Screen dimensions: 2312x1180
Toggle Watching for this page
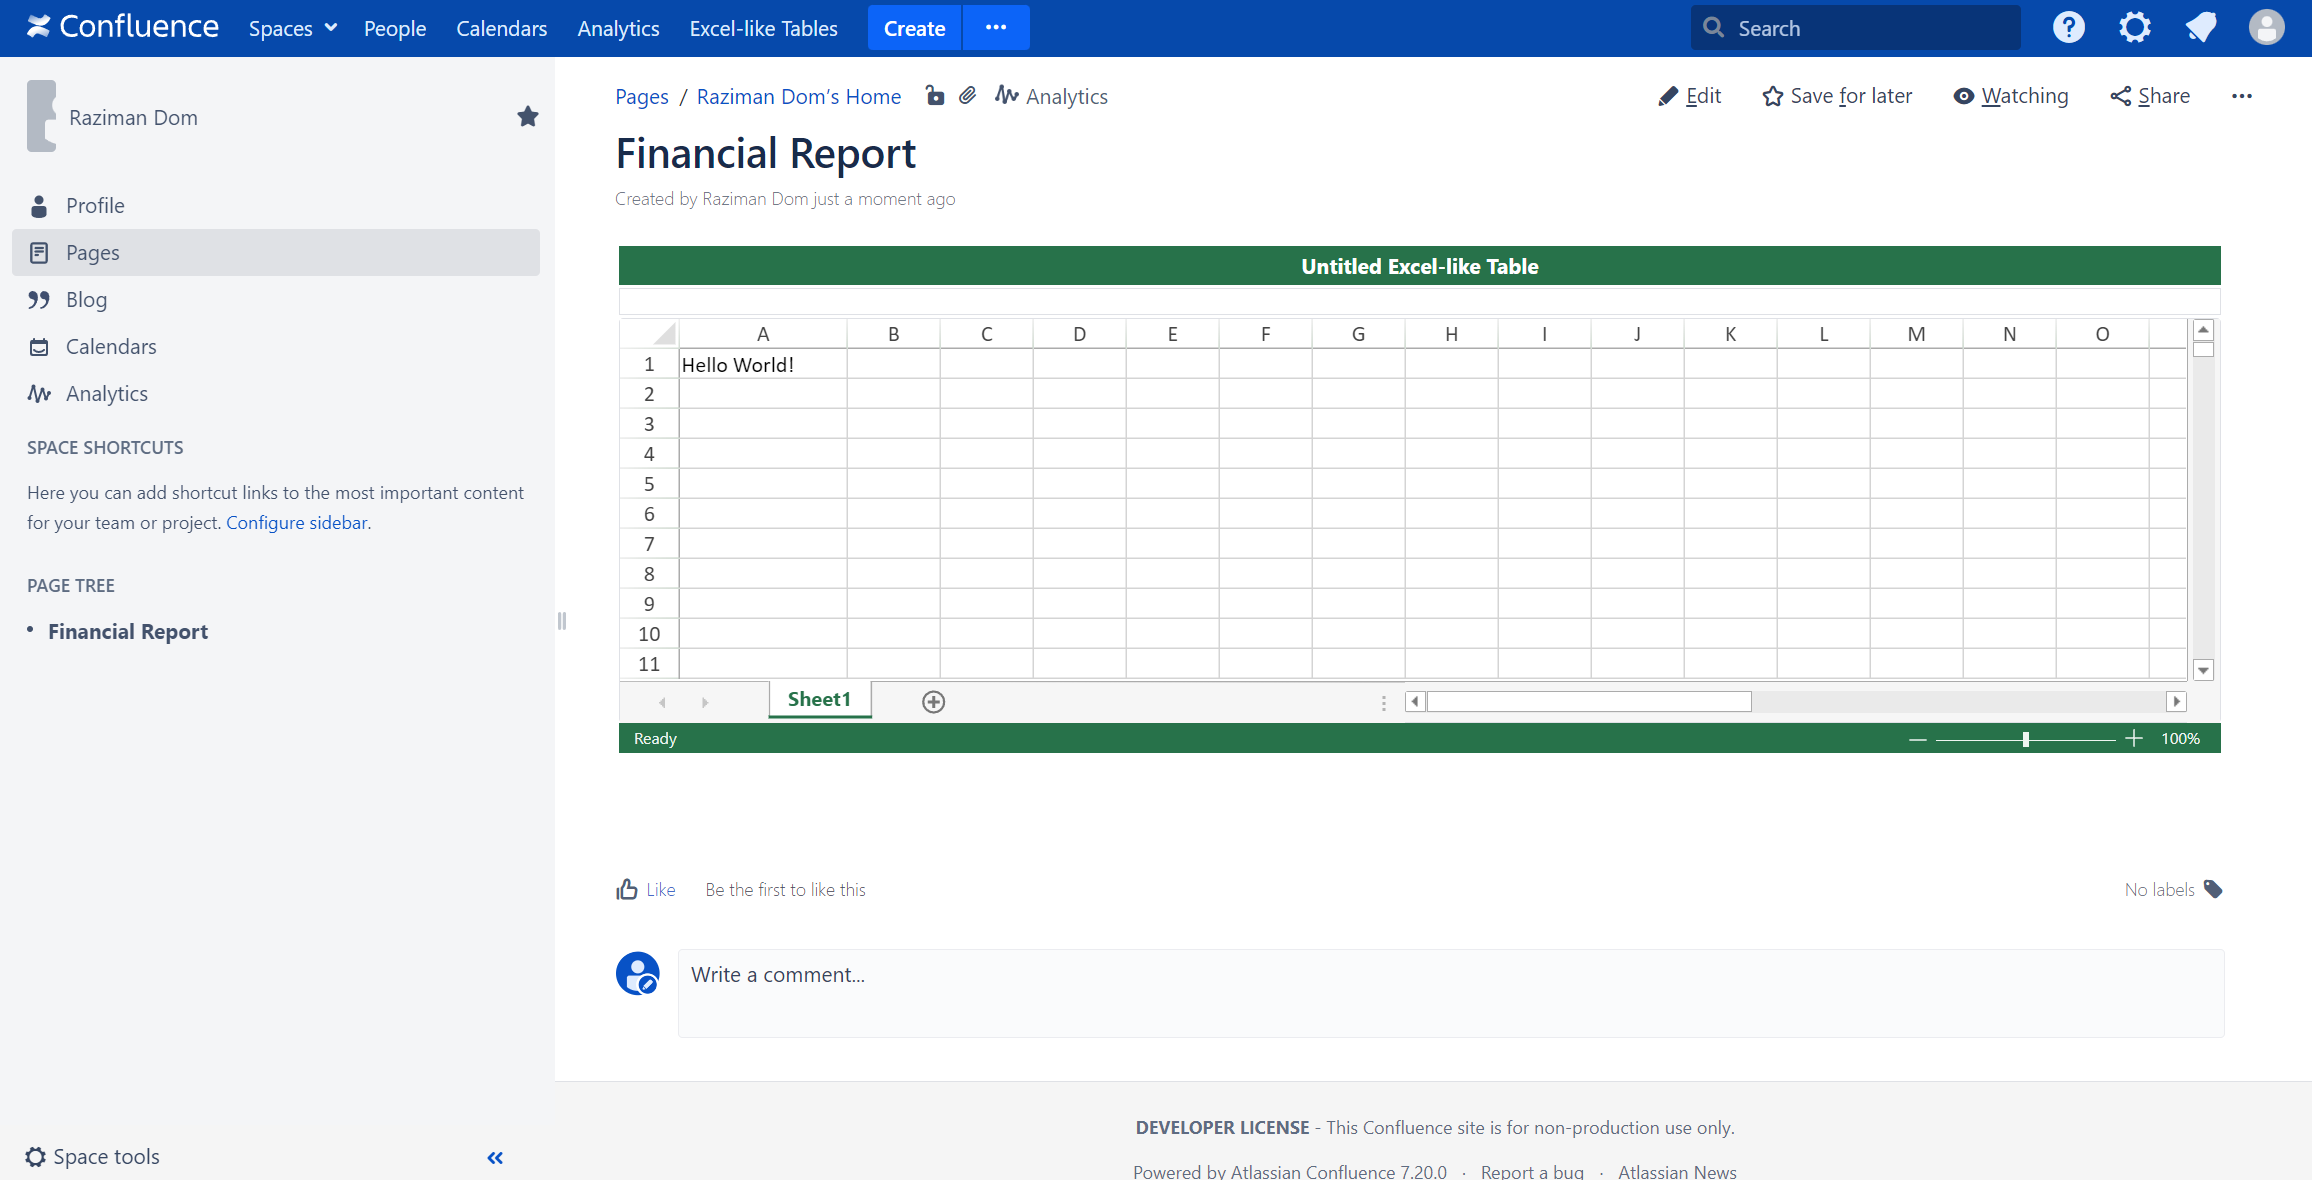[2011, 96]
